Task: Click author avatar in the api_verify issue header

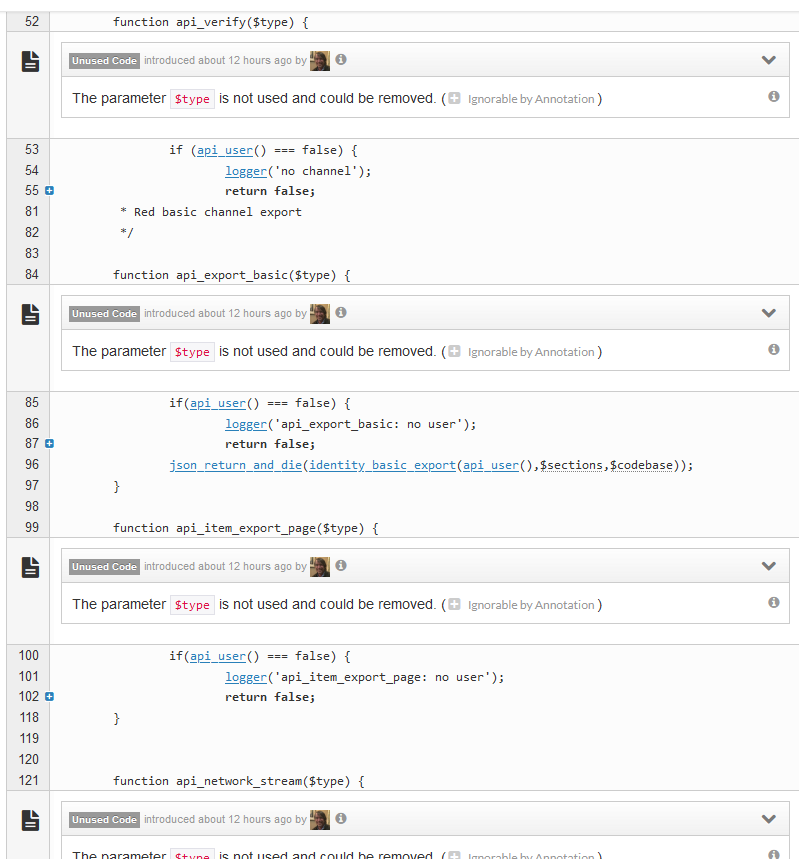Action: [320, 61]
